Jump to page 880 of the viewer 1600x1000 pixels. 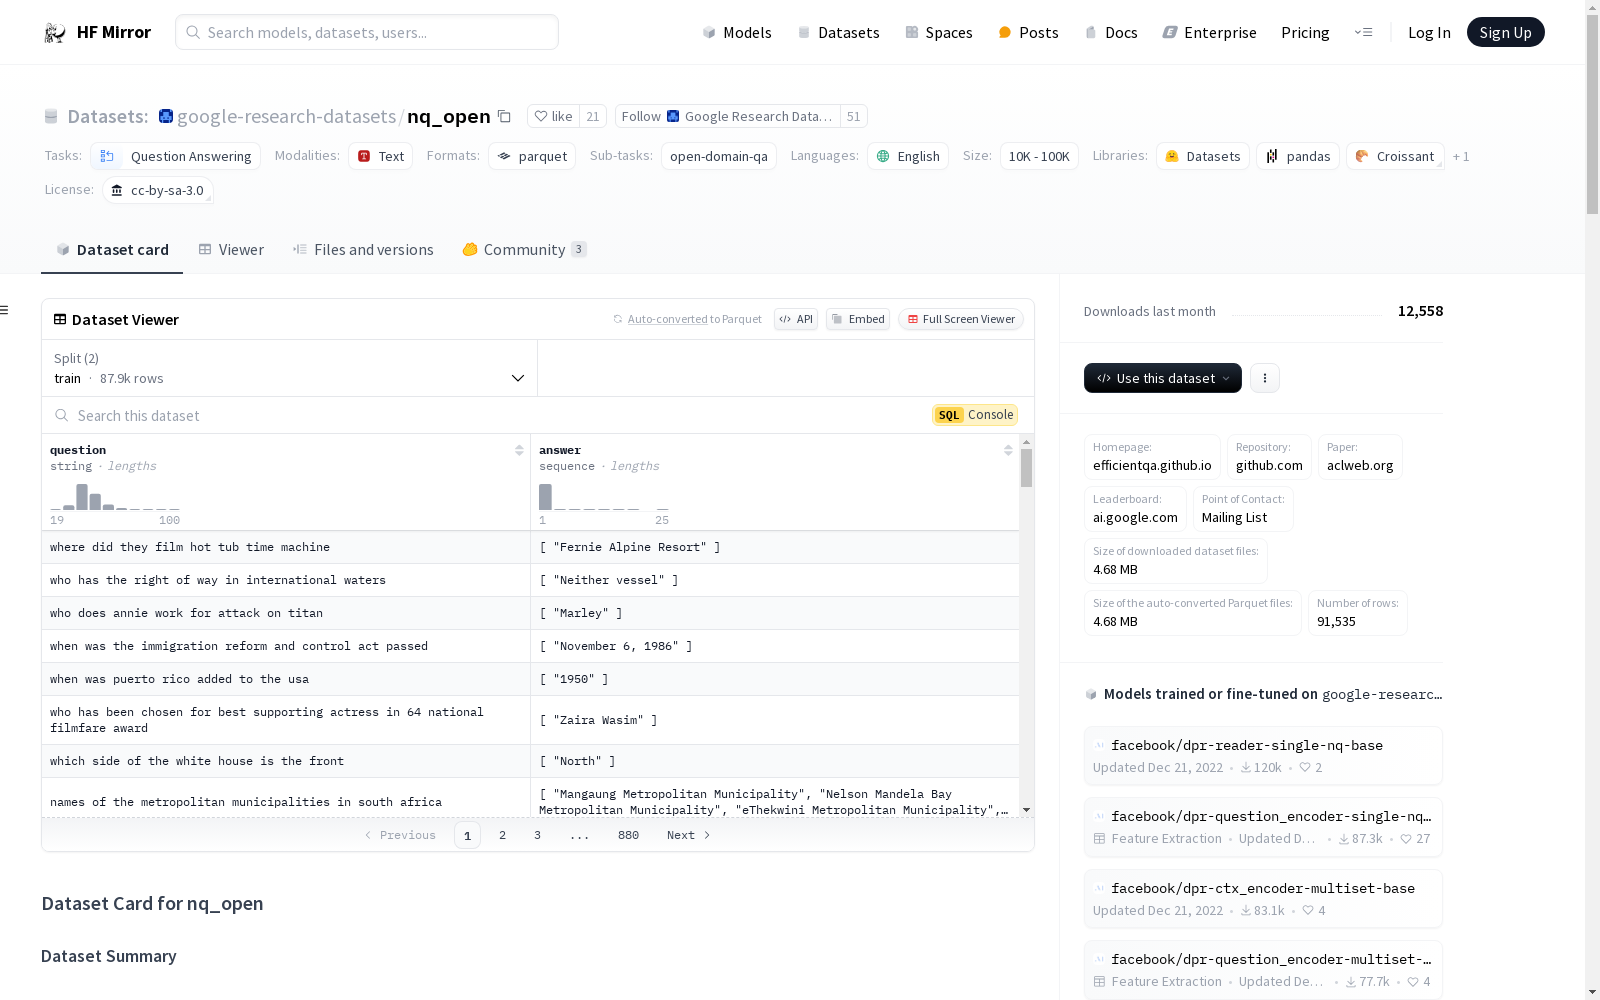[x=628, y=835]
